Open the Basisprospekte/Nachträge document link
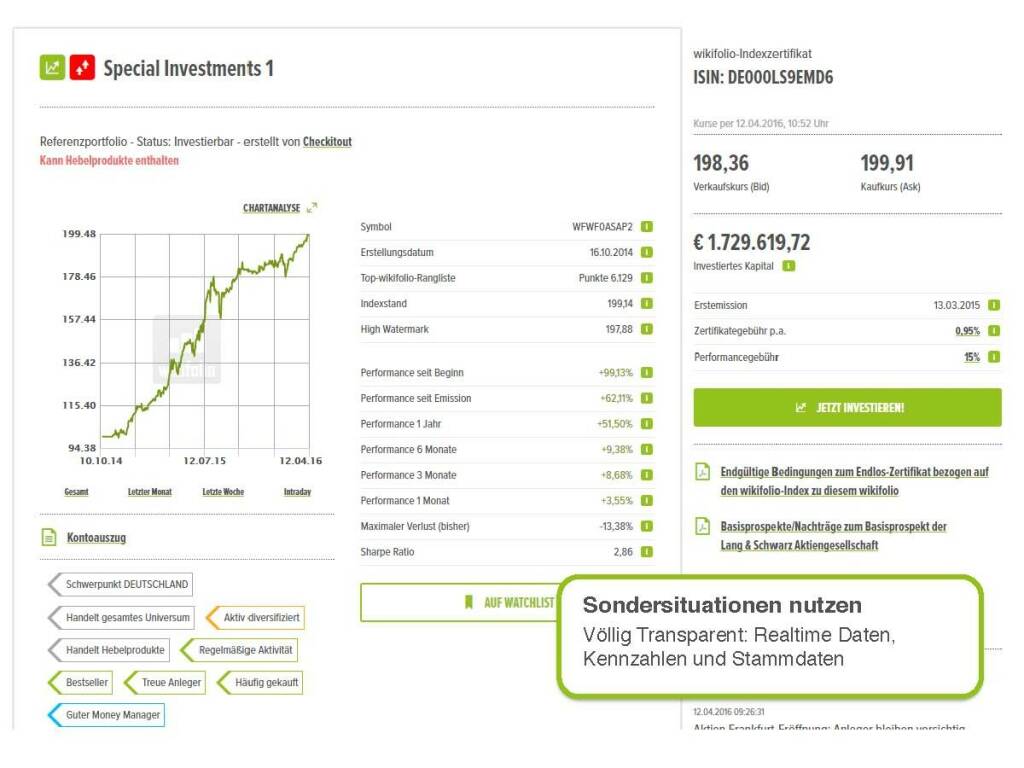 pyautogui.click(x=833, y=535)
